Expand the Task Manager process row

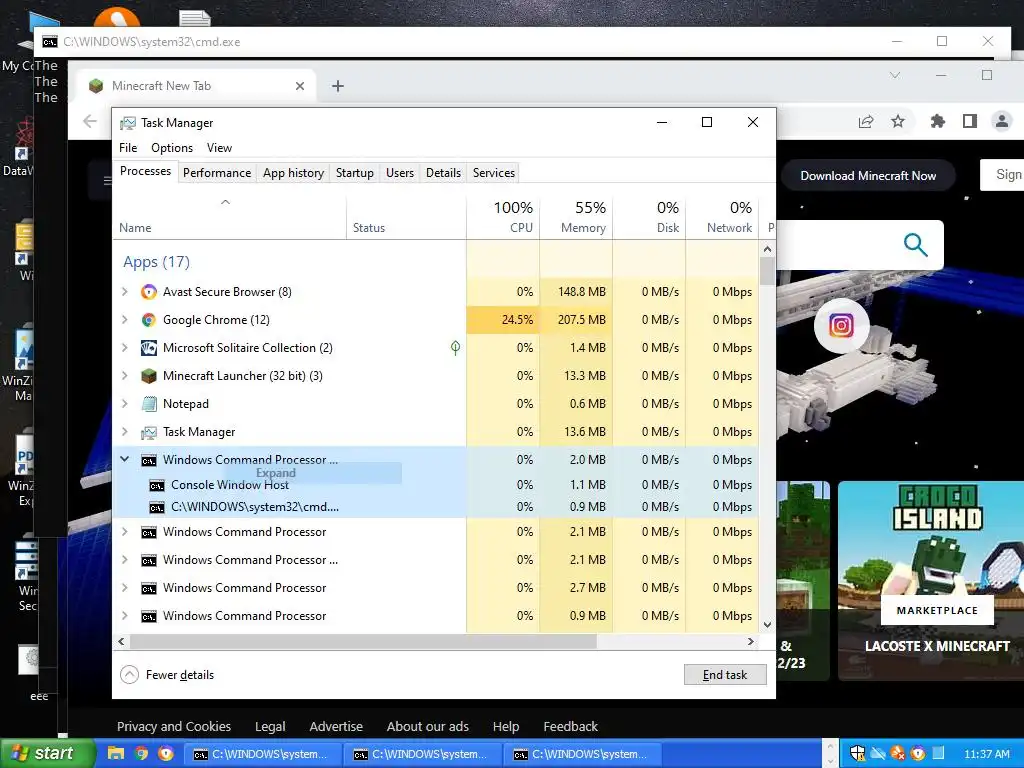125,432
